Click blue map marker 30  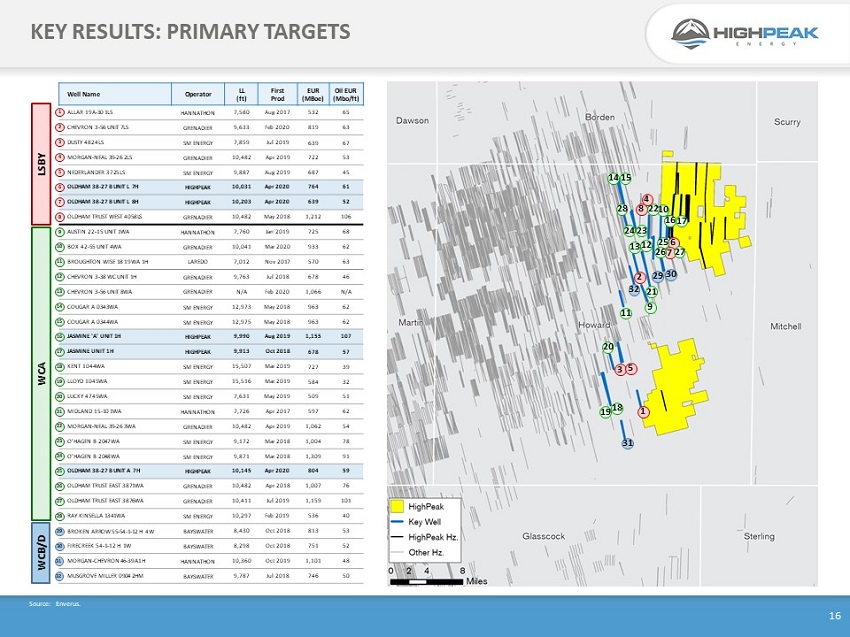(x=671, y=274)
